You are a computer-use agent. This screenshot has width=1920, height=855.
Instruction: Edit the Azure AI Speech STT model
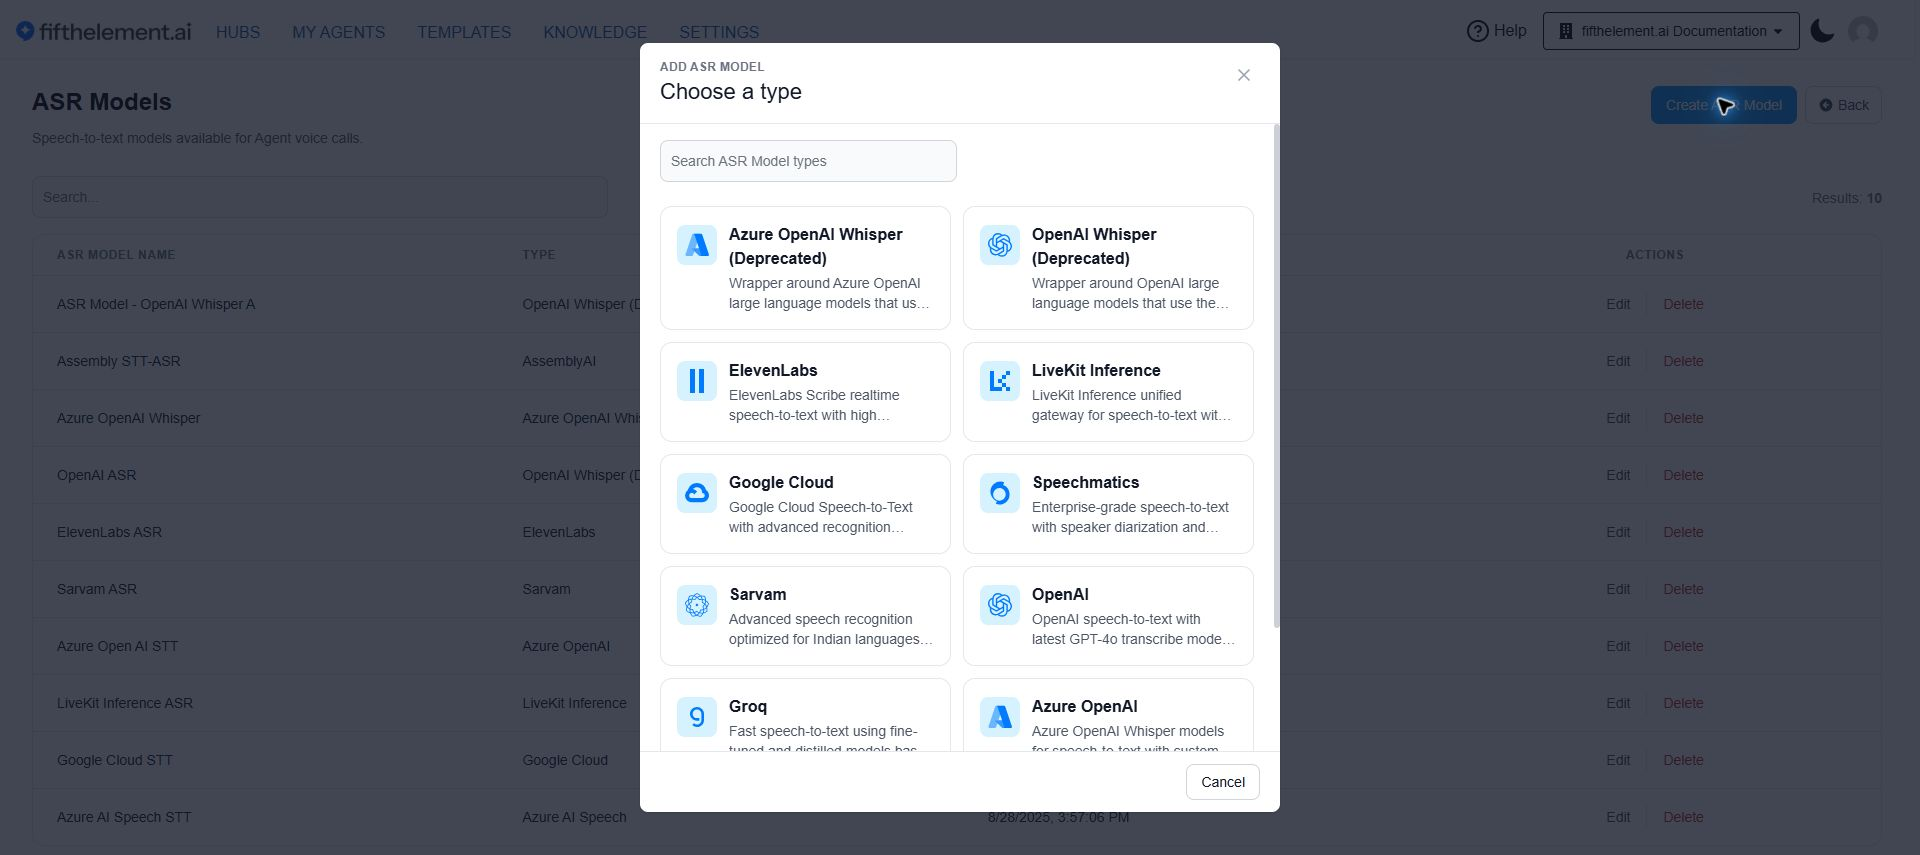(x=1618, y=817)
